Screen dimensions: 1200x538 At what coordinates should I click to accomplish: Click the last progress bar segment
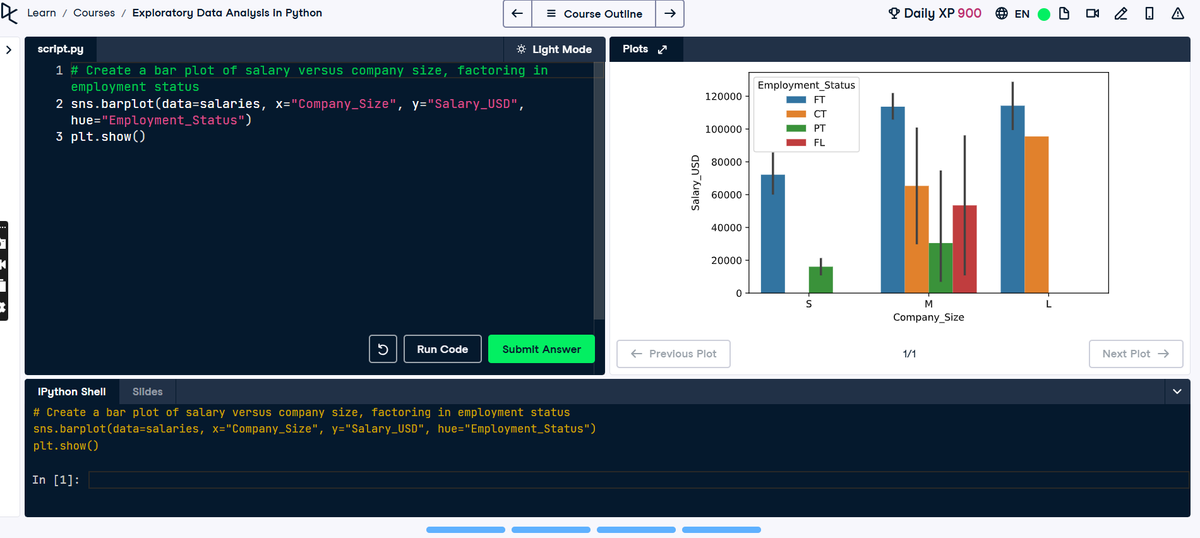coord(722,529)
